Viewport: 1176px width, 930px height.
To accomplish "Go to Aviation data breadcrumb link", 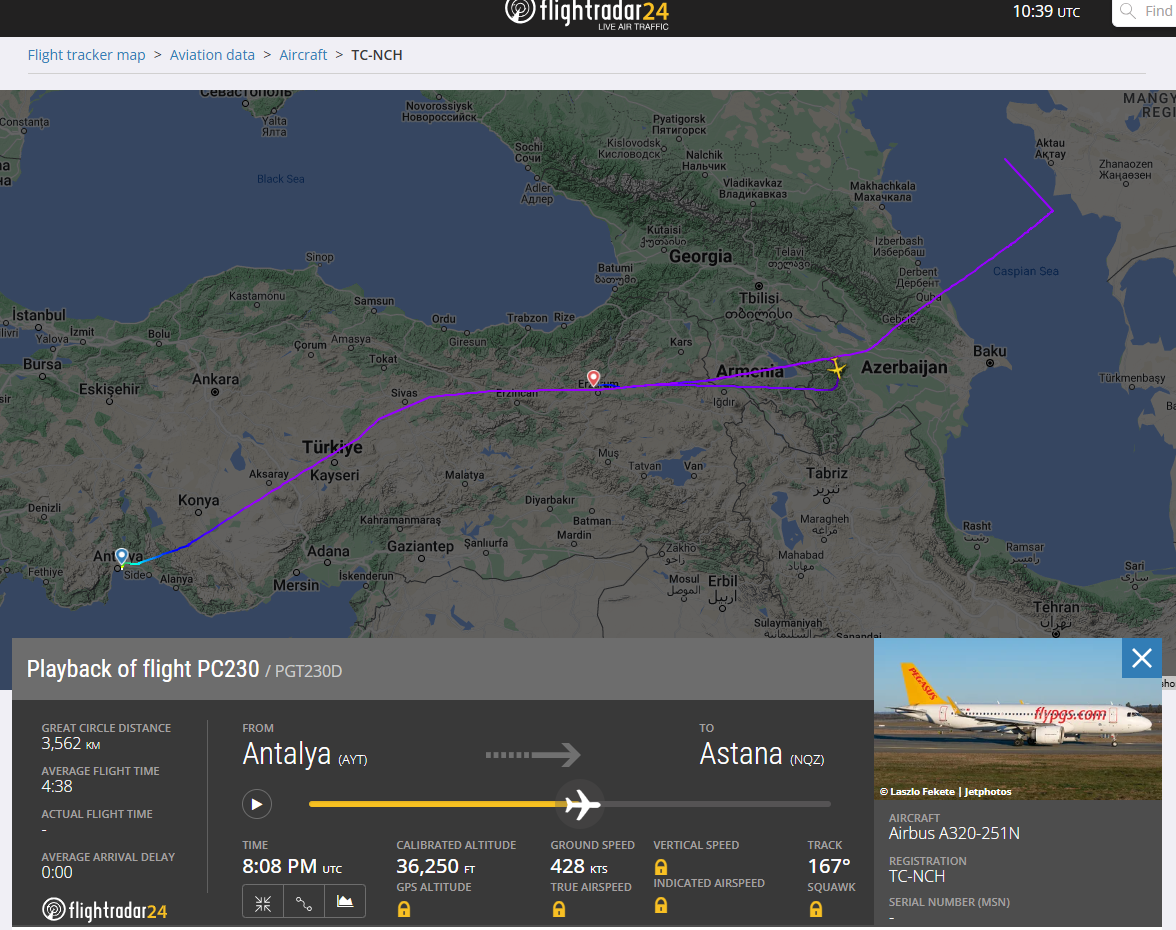I will 212,55.
